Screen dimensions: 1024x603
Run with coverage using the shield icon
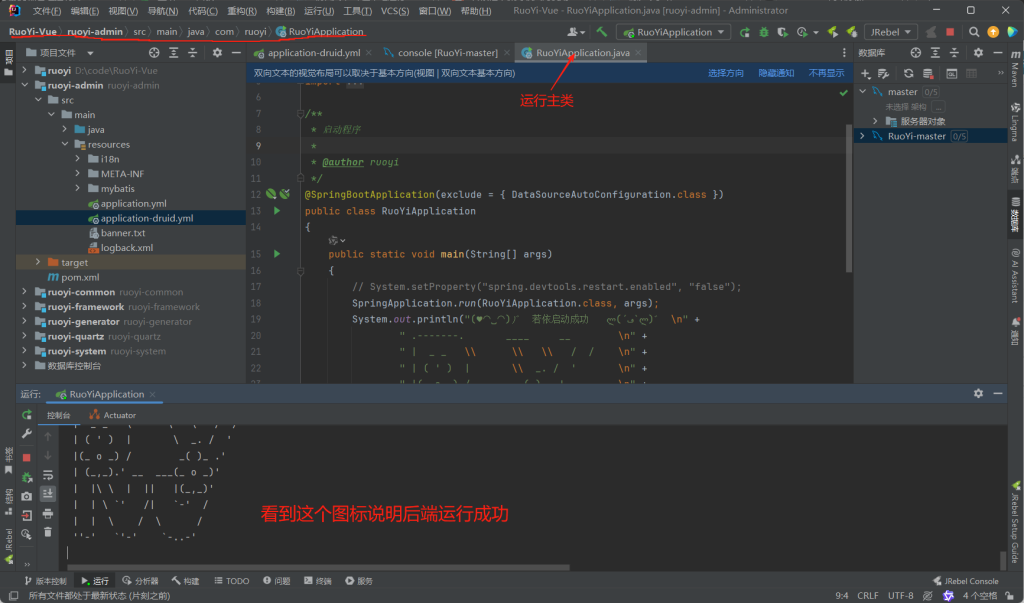click(782, 32)
